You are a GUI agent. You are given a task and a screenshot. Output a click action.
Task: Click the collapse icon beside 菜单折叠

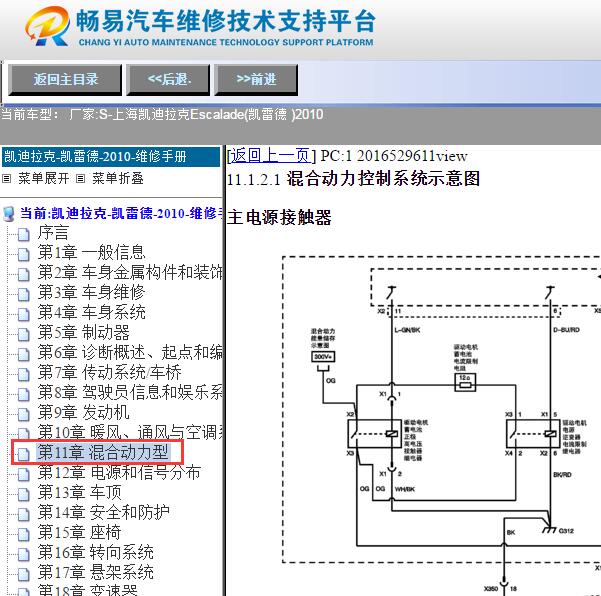[80, 178]
